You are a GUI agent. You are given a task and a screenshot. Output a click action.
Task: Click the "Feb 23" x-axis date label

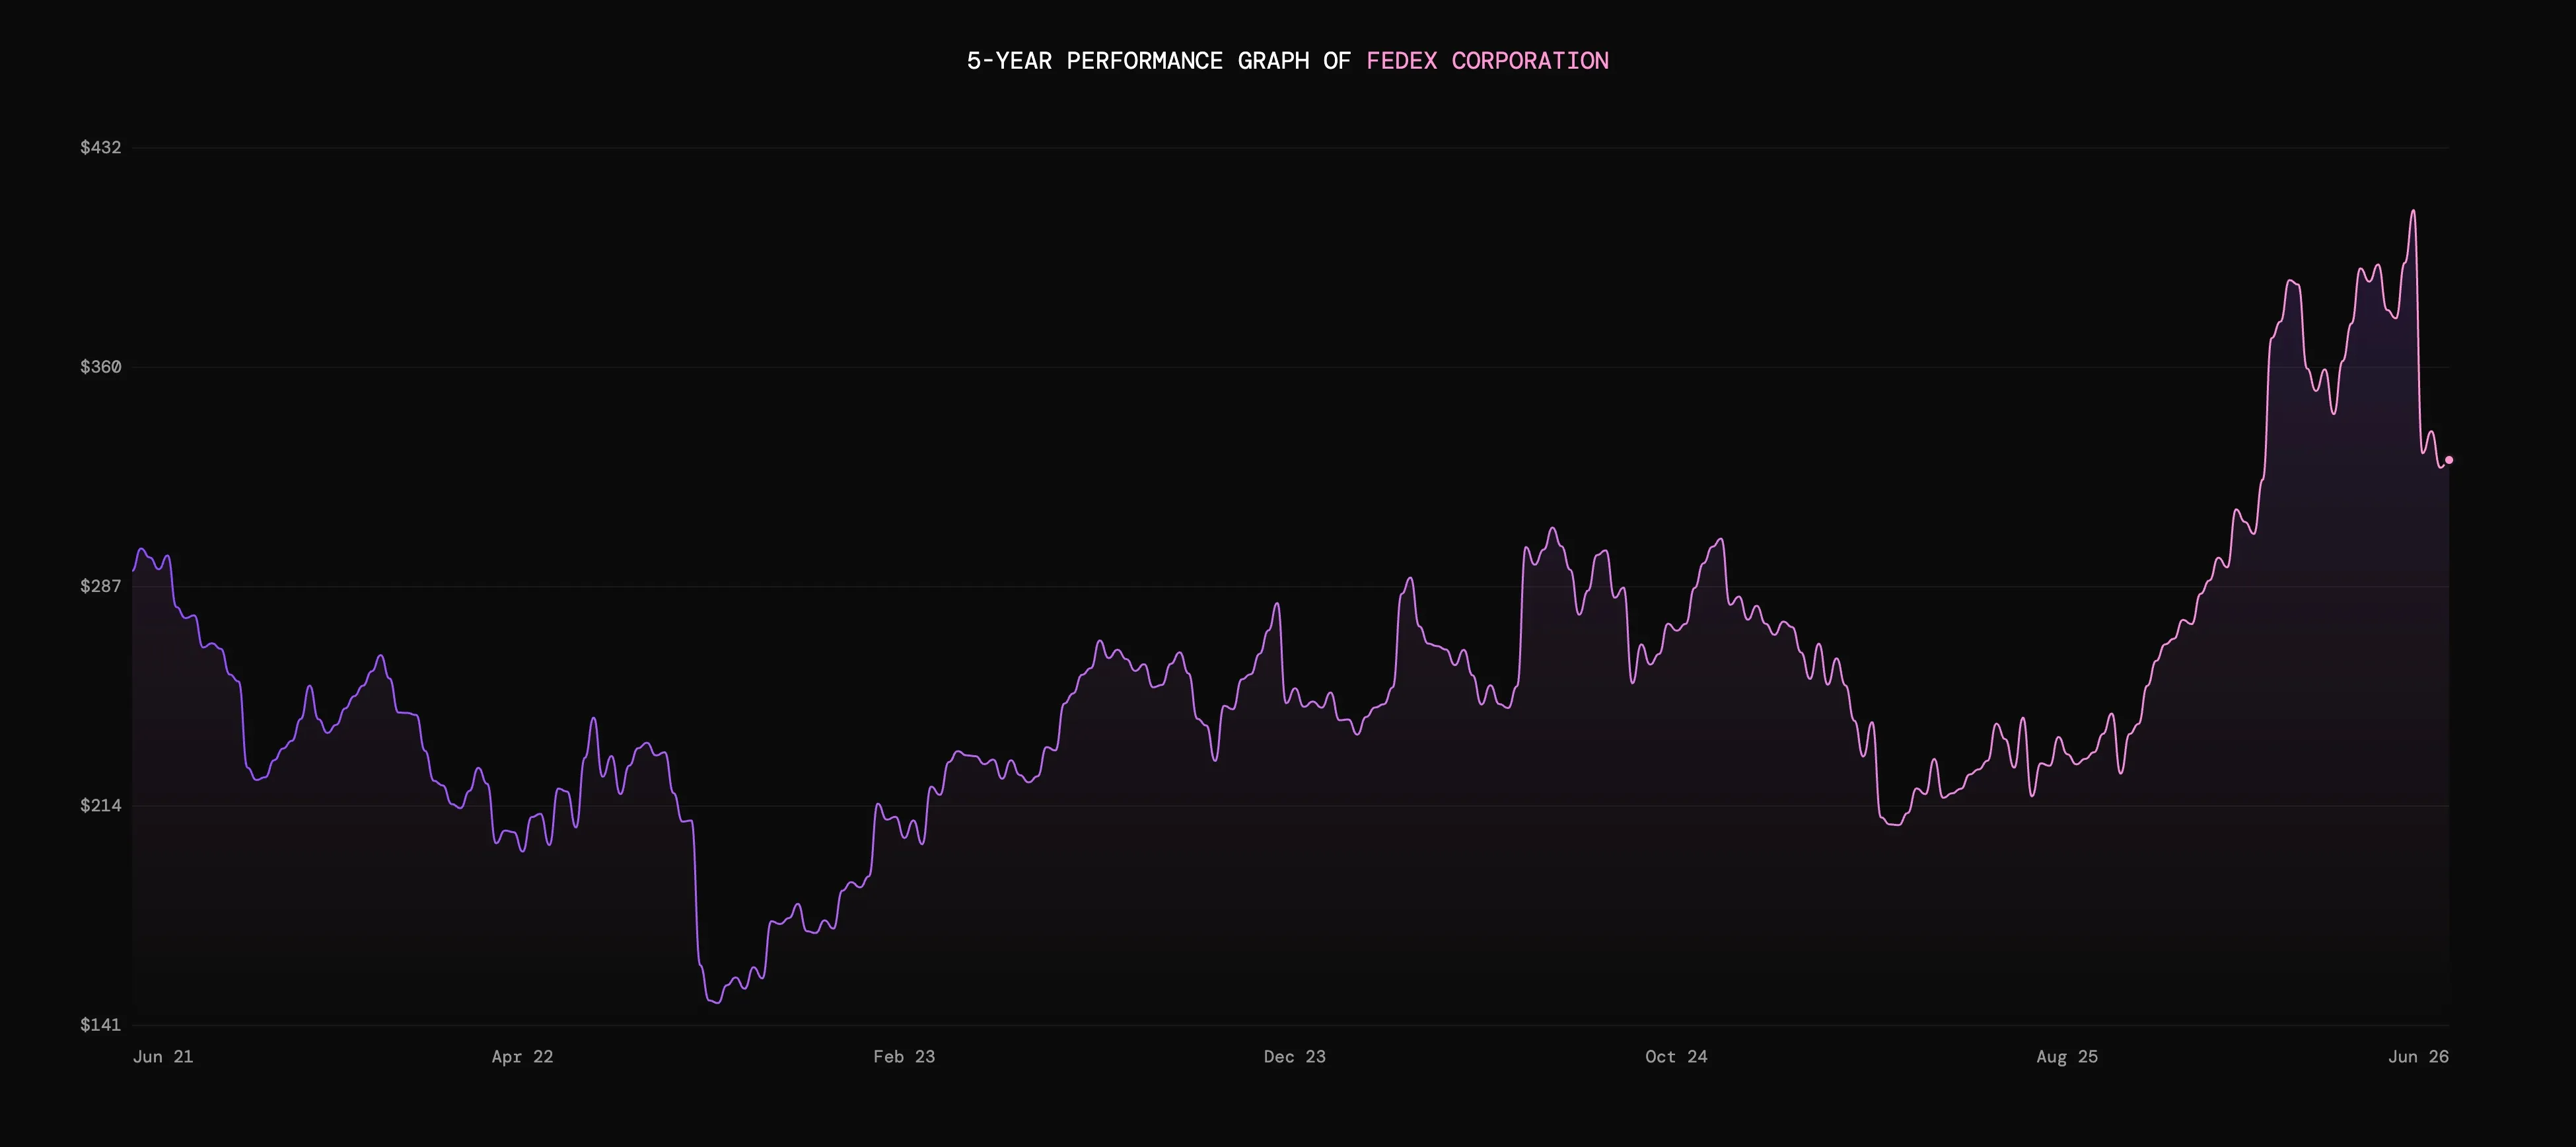coord(904,1057)
